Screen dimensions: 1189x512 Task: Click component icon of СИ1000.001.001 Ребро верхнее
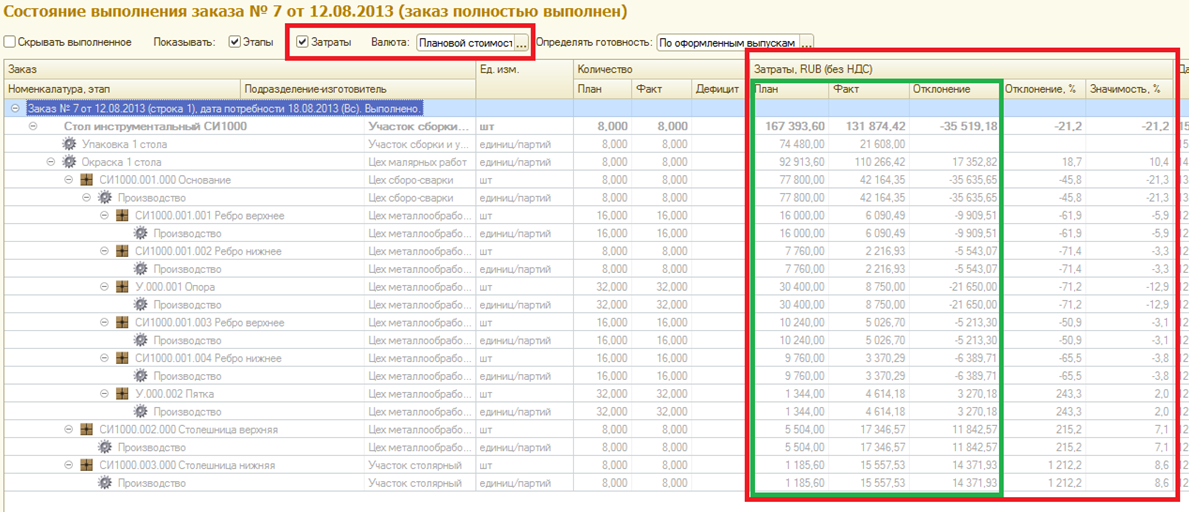(124, 216)
